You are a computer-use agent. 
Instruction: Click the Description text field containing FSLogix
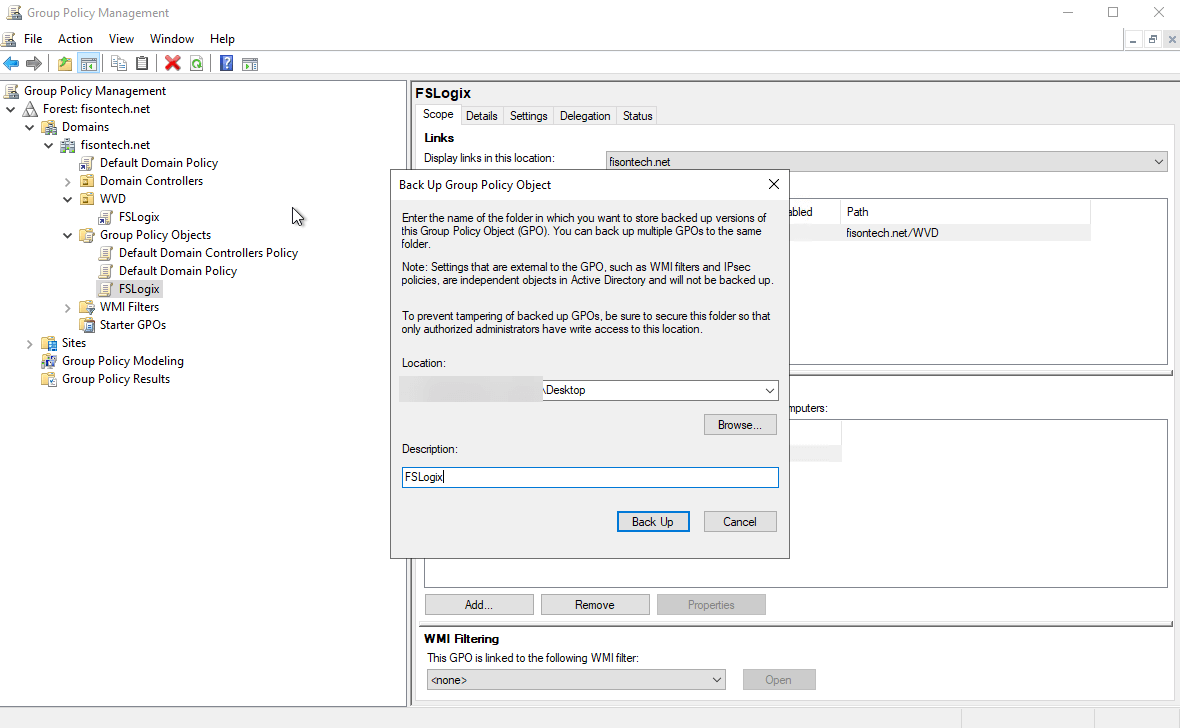pos(590,477)
